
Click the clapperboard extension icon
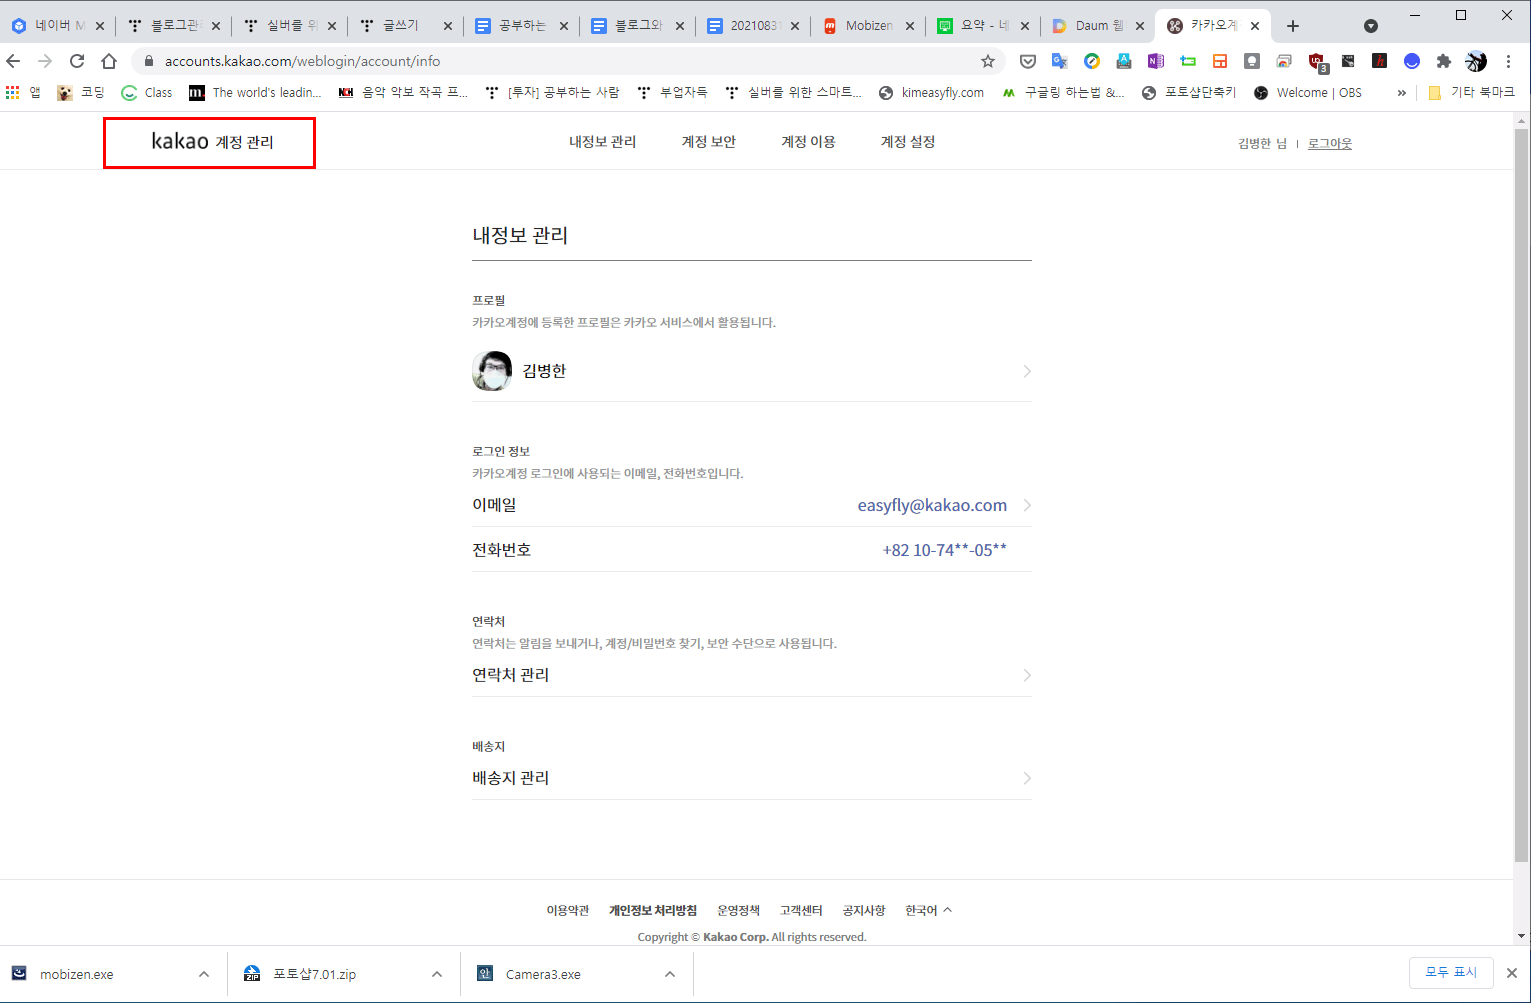pos(1348,61)
